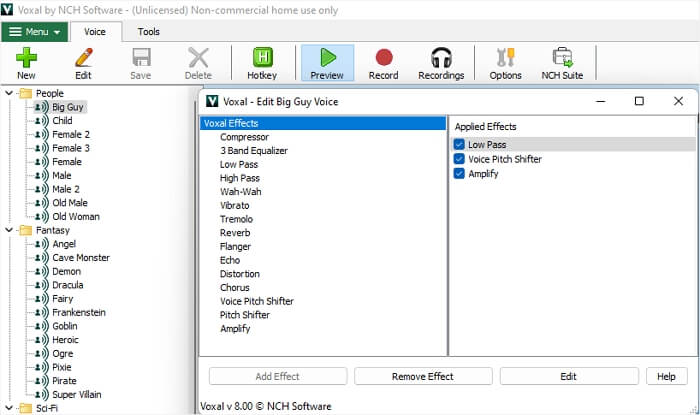
Task: Select High Pass effect
Action: [240, 178]
